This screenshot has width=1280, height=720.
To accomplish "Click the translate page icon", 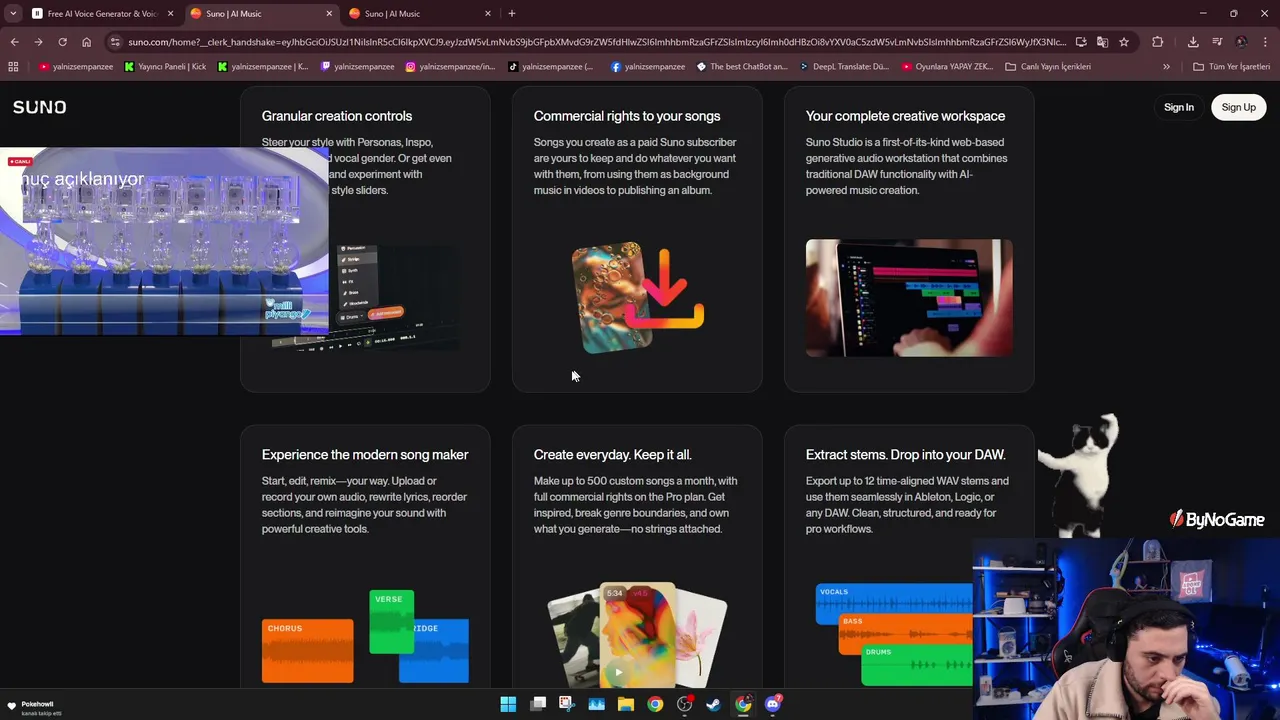I will [1102, 42].
